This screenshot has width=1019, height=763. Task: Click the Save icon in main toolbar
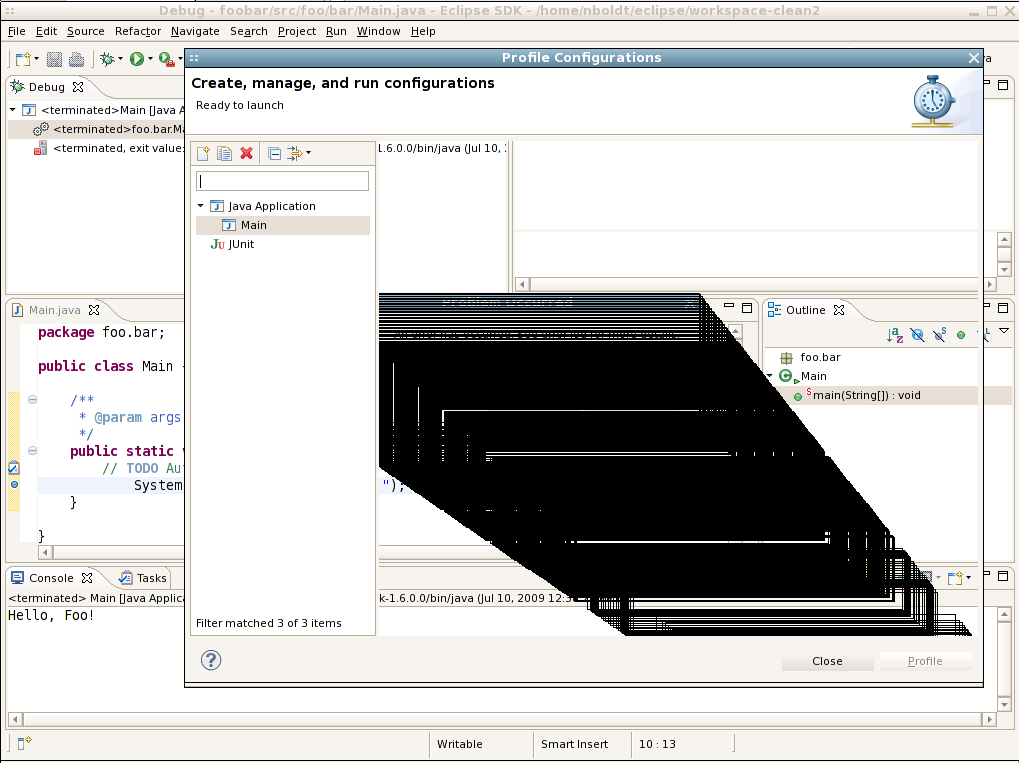point(54,59)
